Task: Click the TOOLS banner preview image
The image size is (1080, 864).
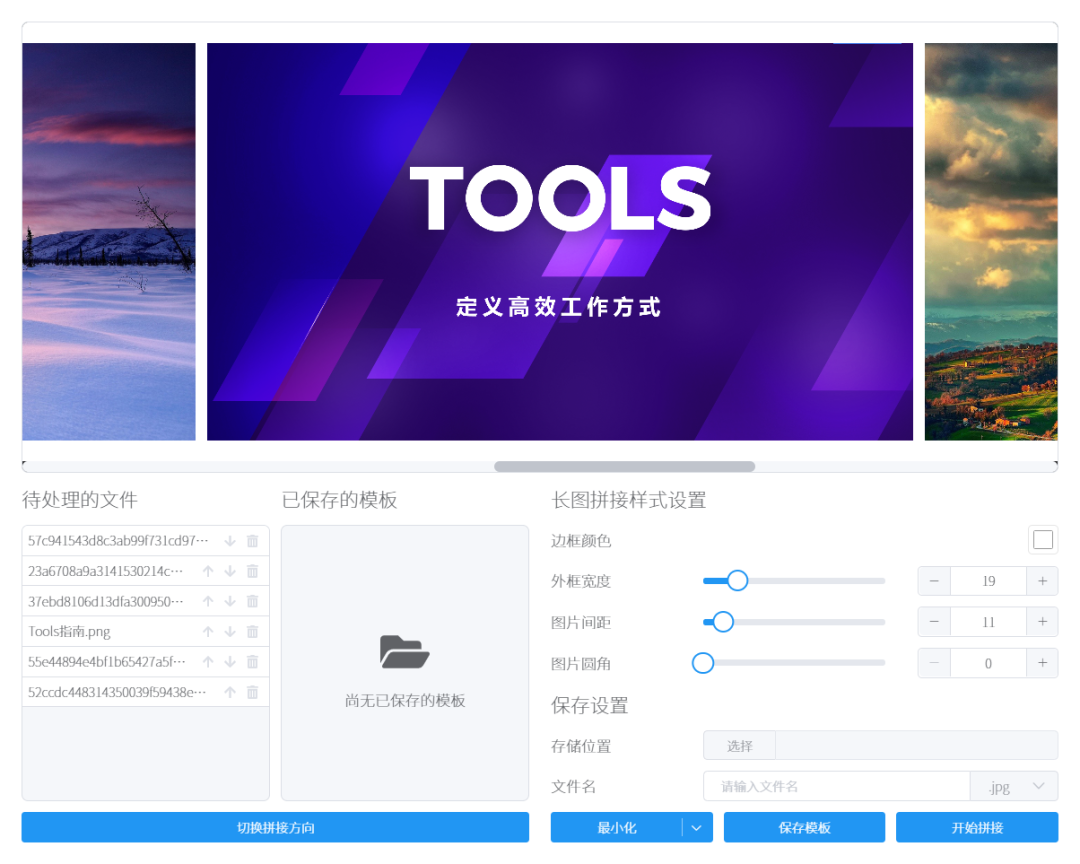Action: 560,242
